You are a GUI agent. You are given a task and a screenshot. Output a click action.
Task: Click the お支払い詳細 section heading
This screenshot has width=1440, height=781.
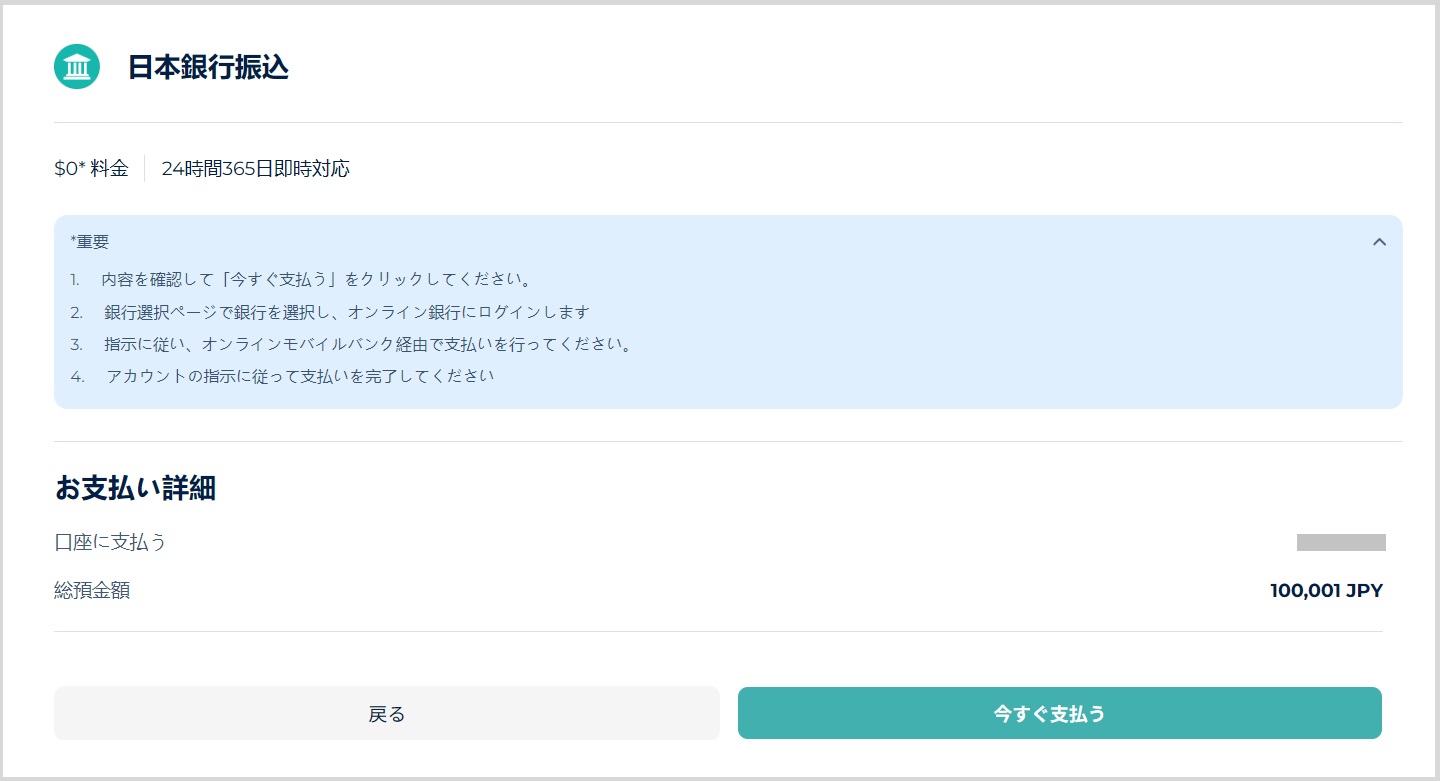pos(135,488)
